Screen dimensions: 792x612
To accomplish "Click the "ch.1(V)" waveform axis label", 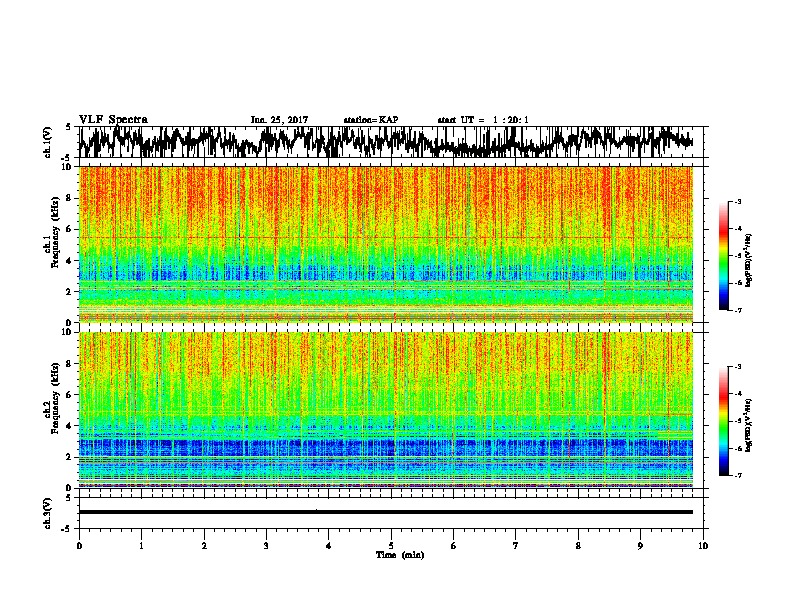I will 48,142.
